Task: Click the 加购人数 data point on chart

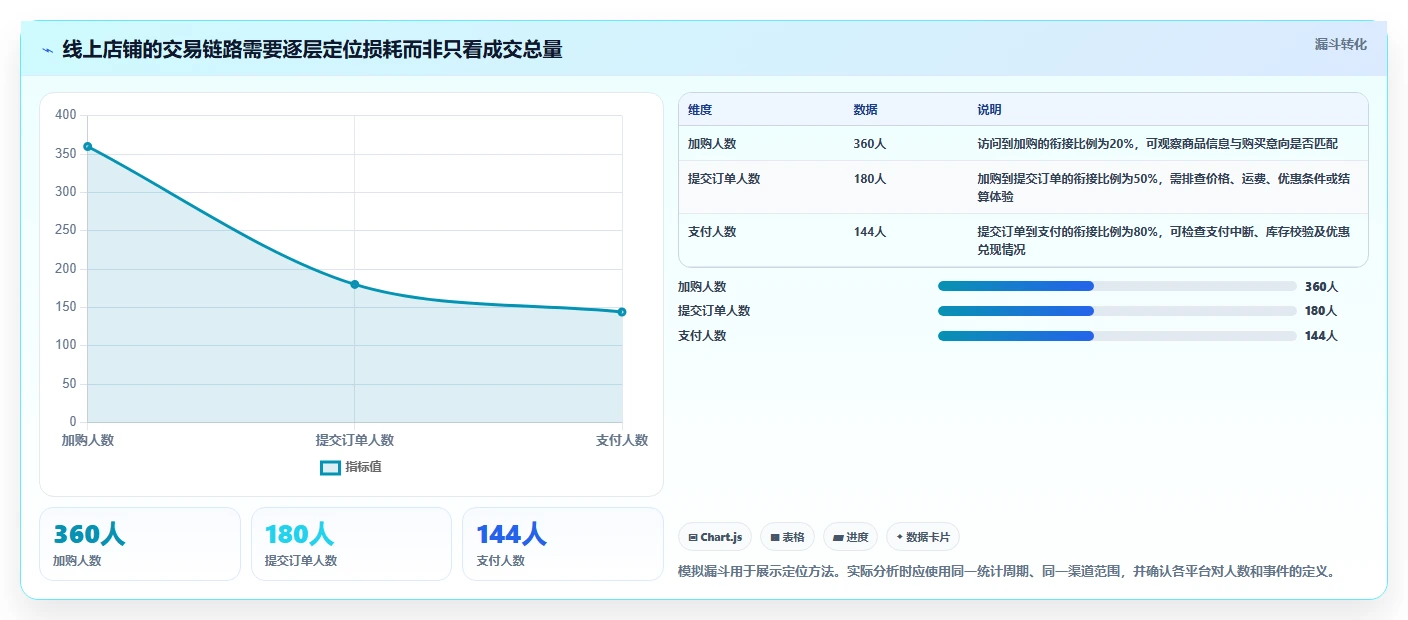Action: 88,146
